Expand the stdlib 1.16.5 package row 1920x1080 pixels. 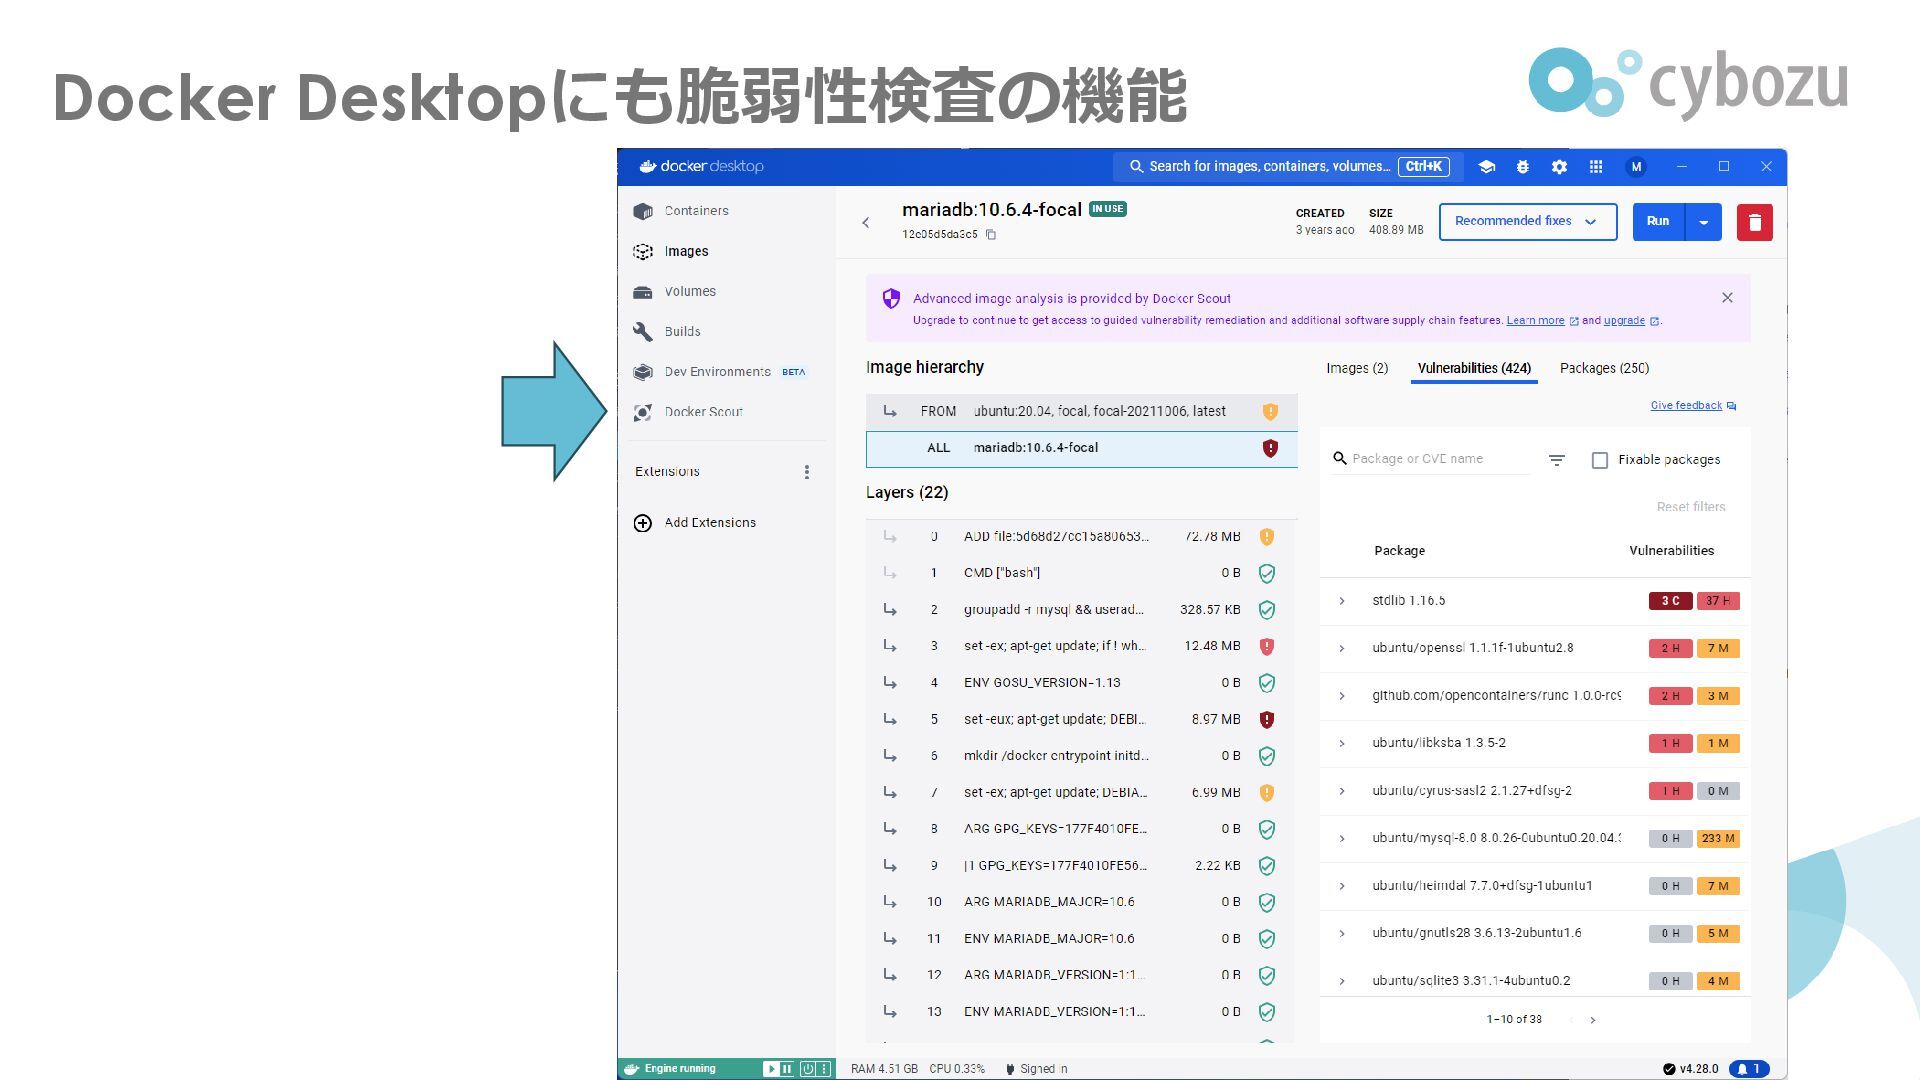(1342, 601)
